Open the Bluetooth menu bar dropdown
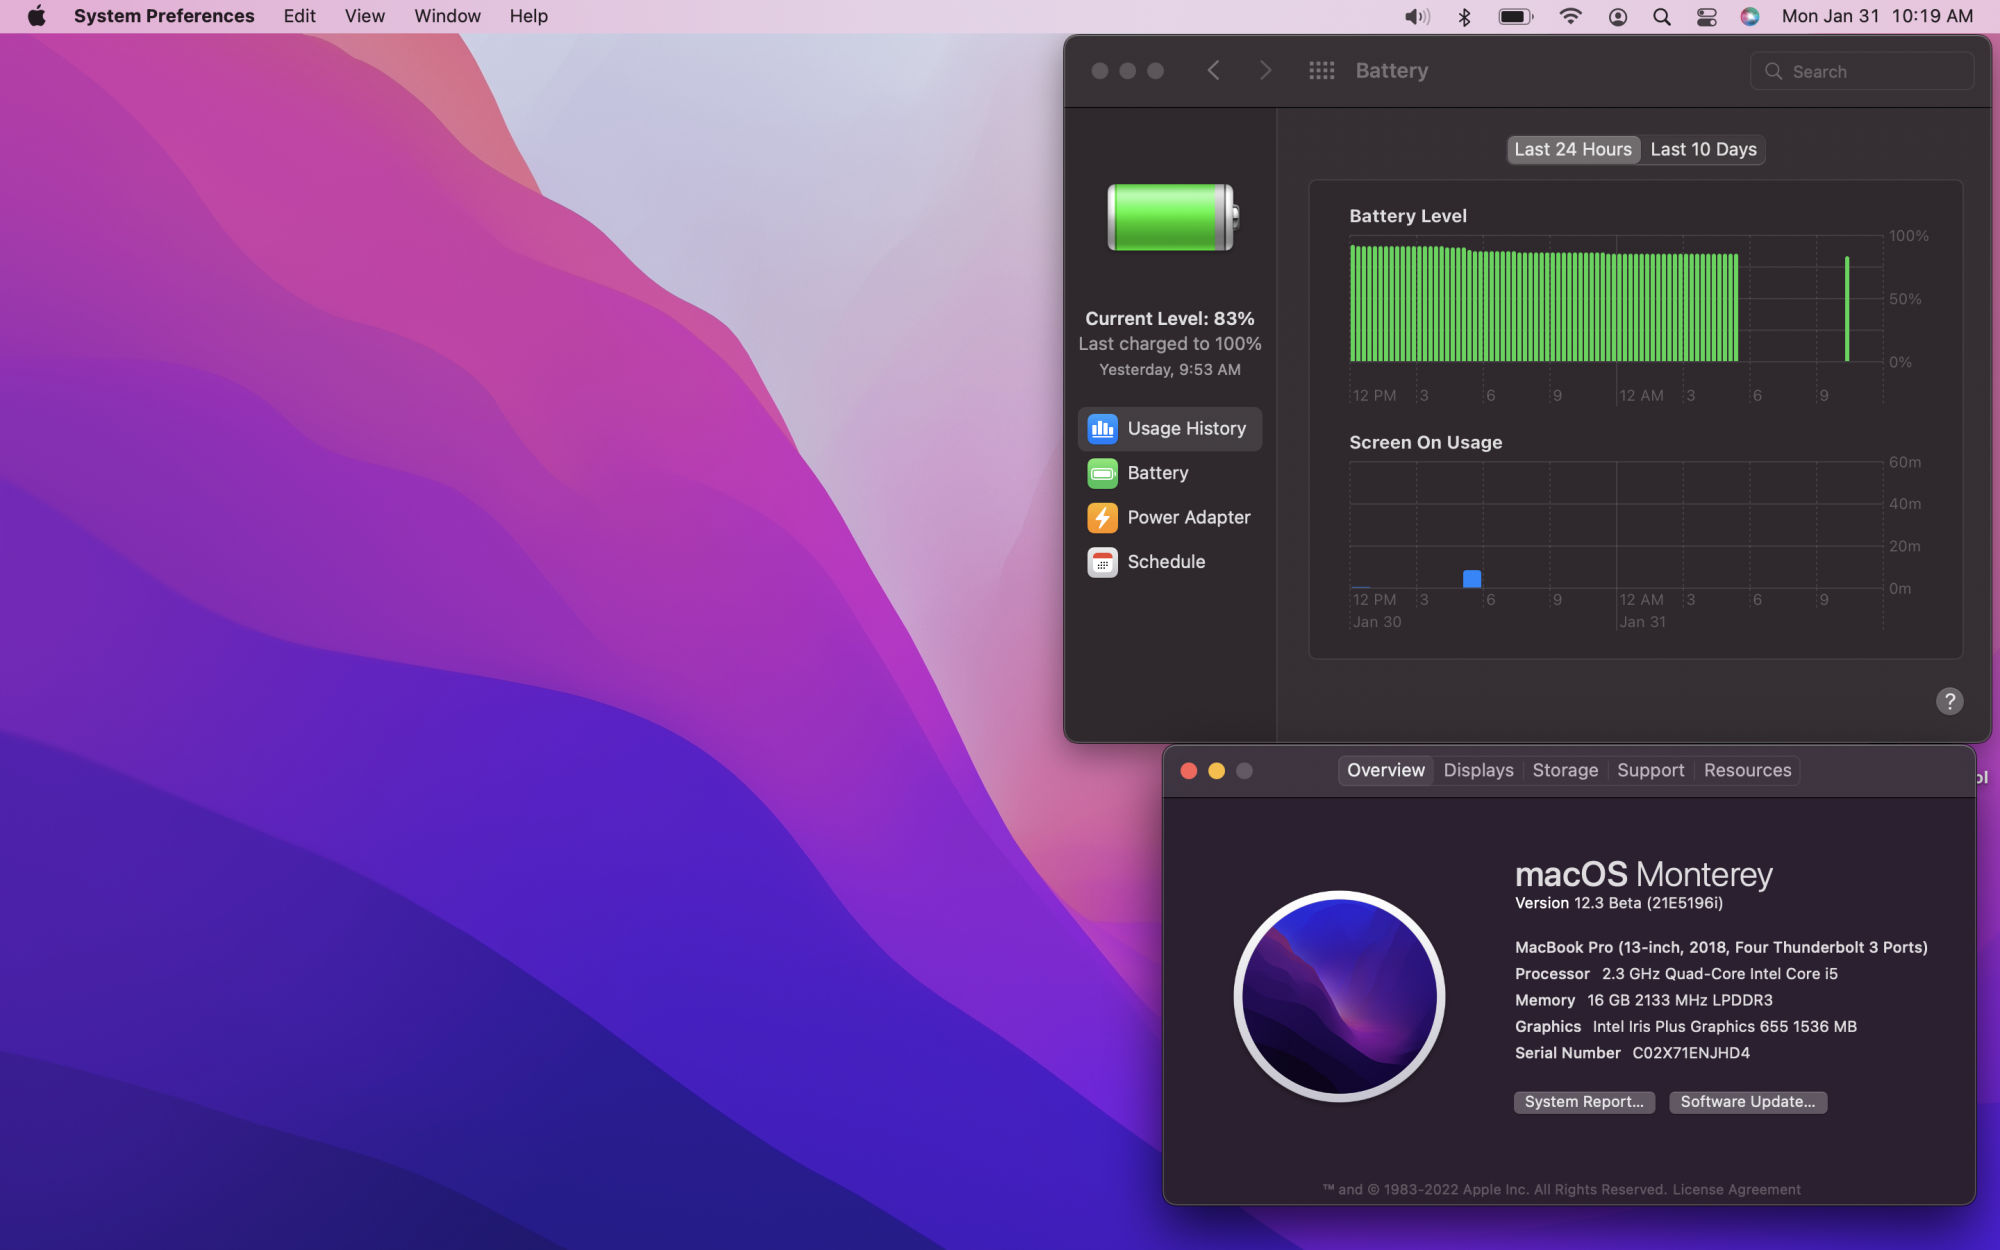2000x1250 pixels. click(x=1465, y=17)
